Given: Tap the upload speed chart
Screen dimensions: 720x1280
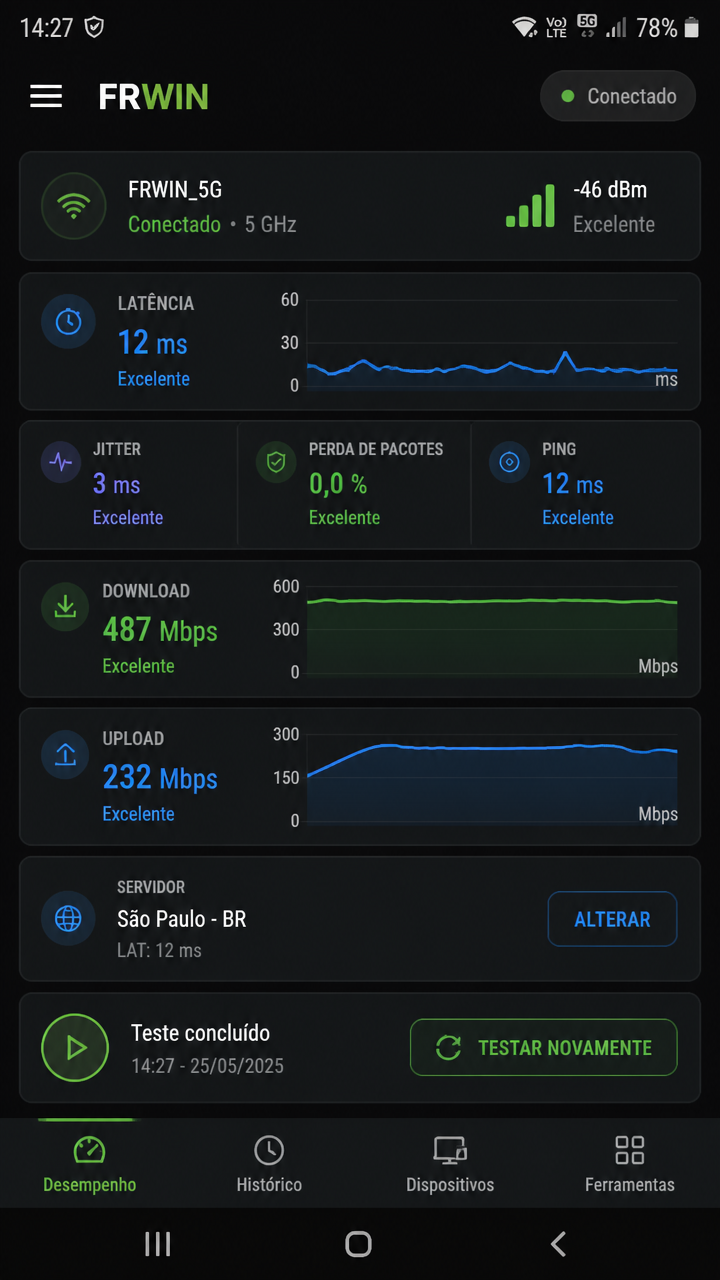Looking at the screenshot, I should (x=491, y=777).
